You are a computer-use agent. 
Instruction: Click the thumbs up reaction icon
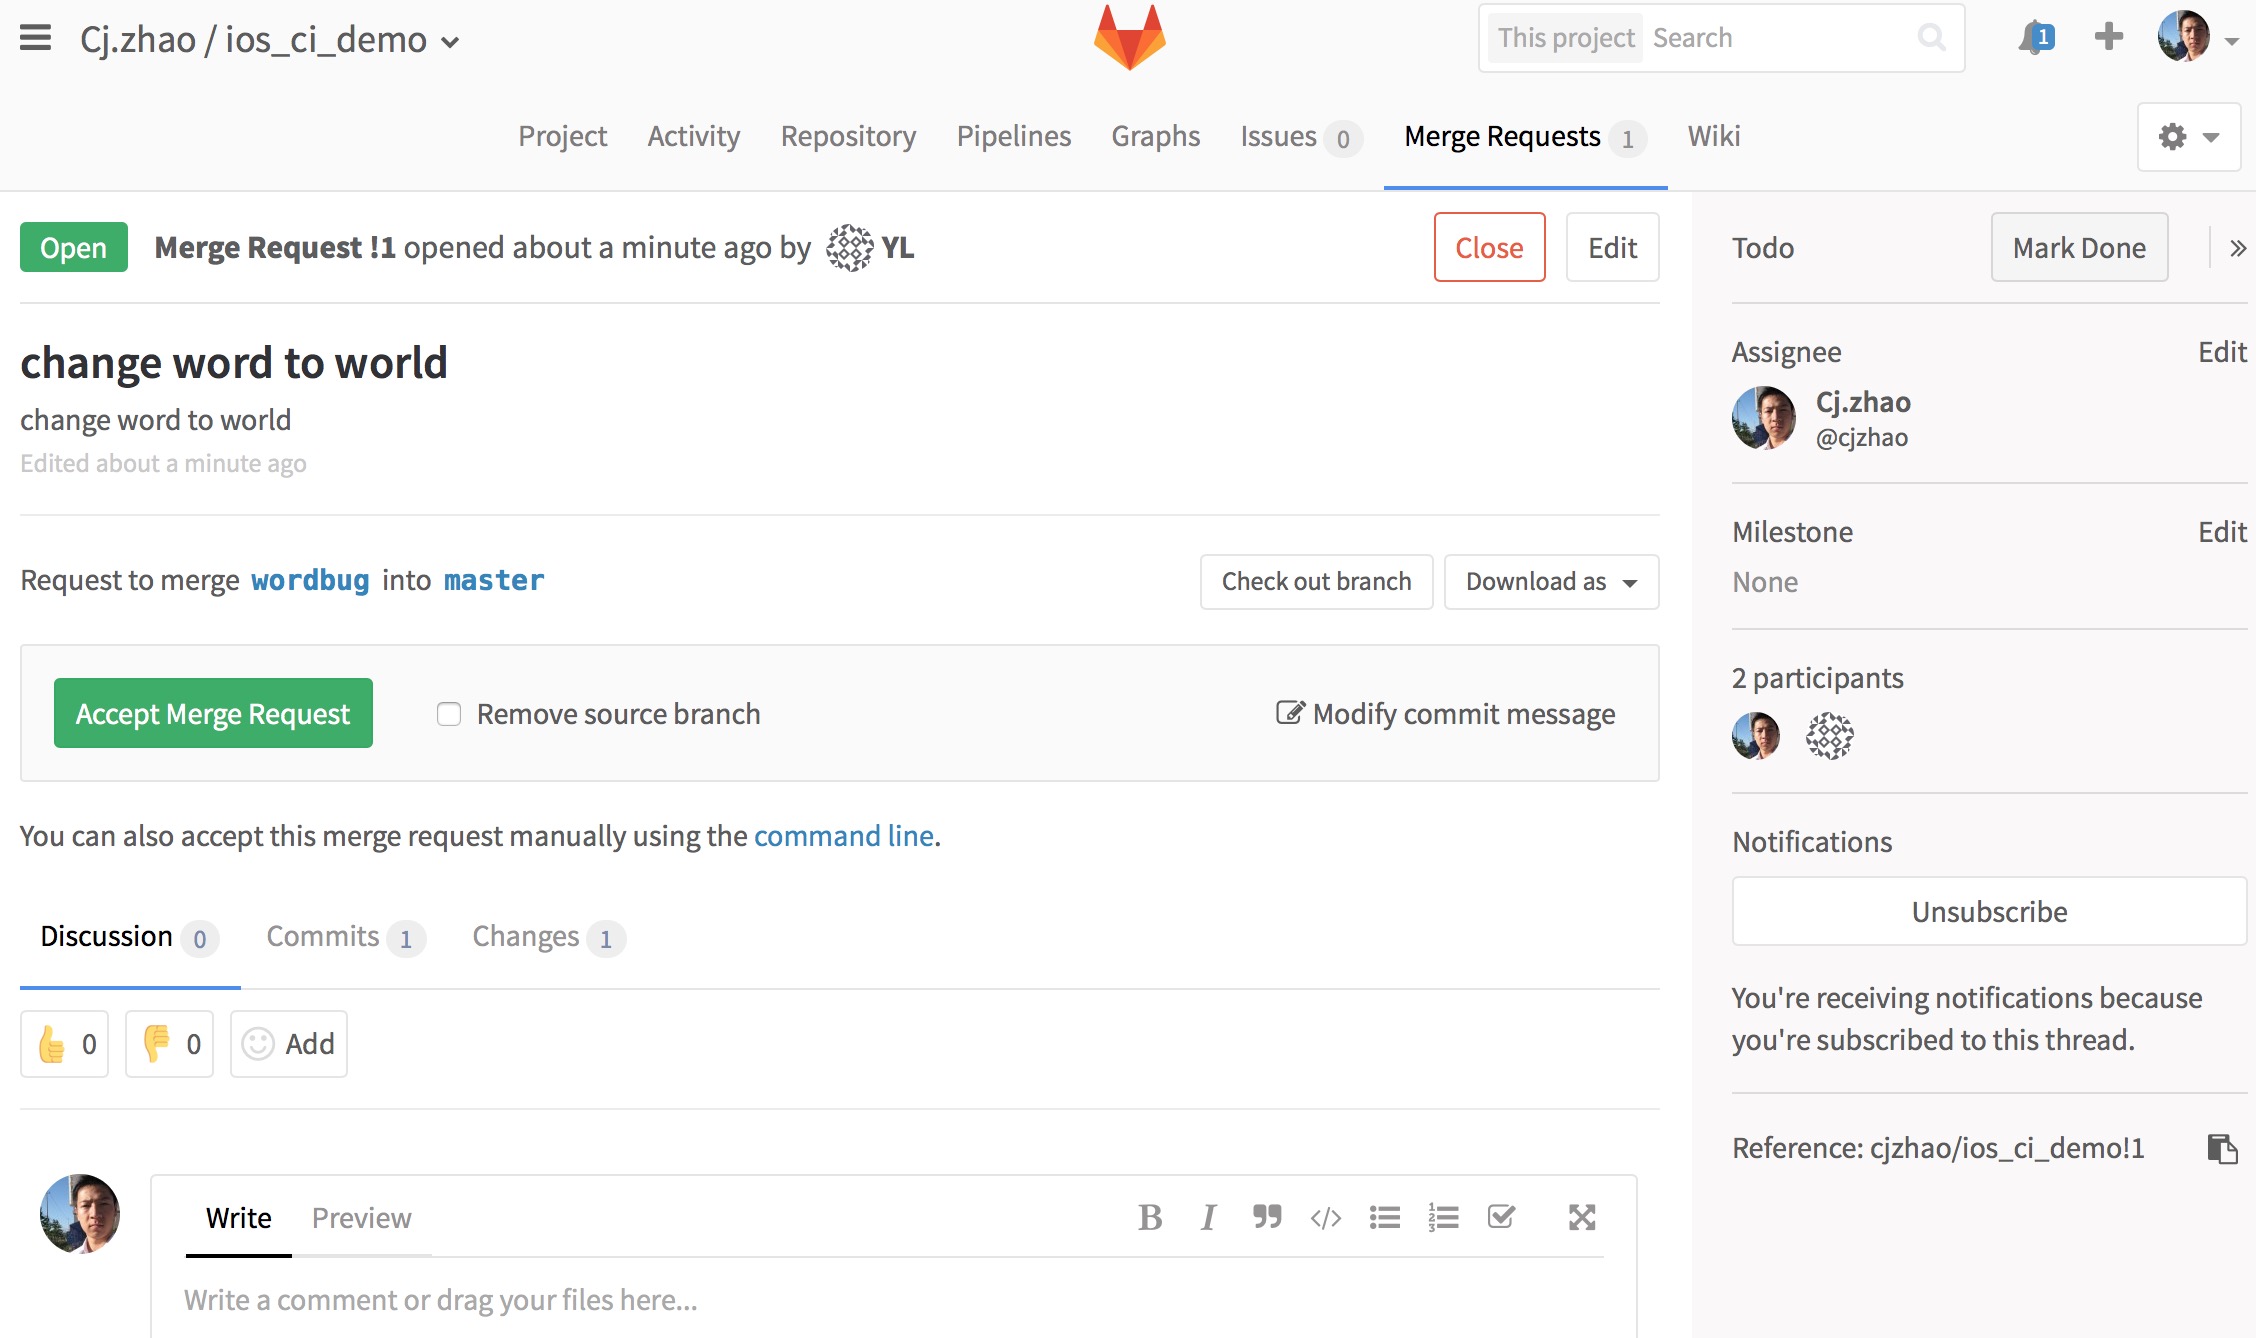[49, 1043]
